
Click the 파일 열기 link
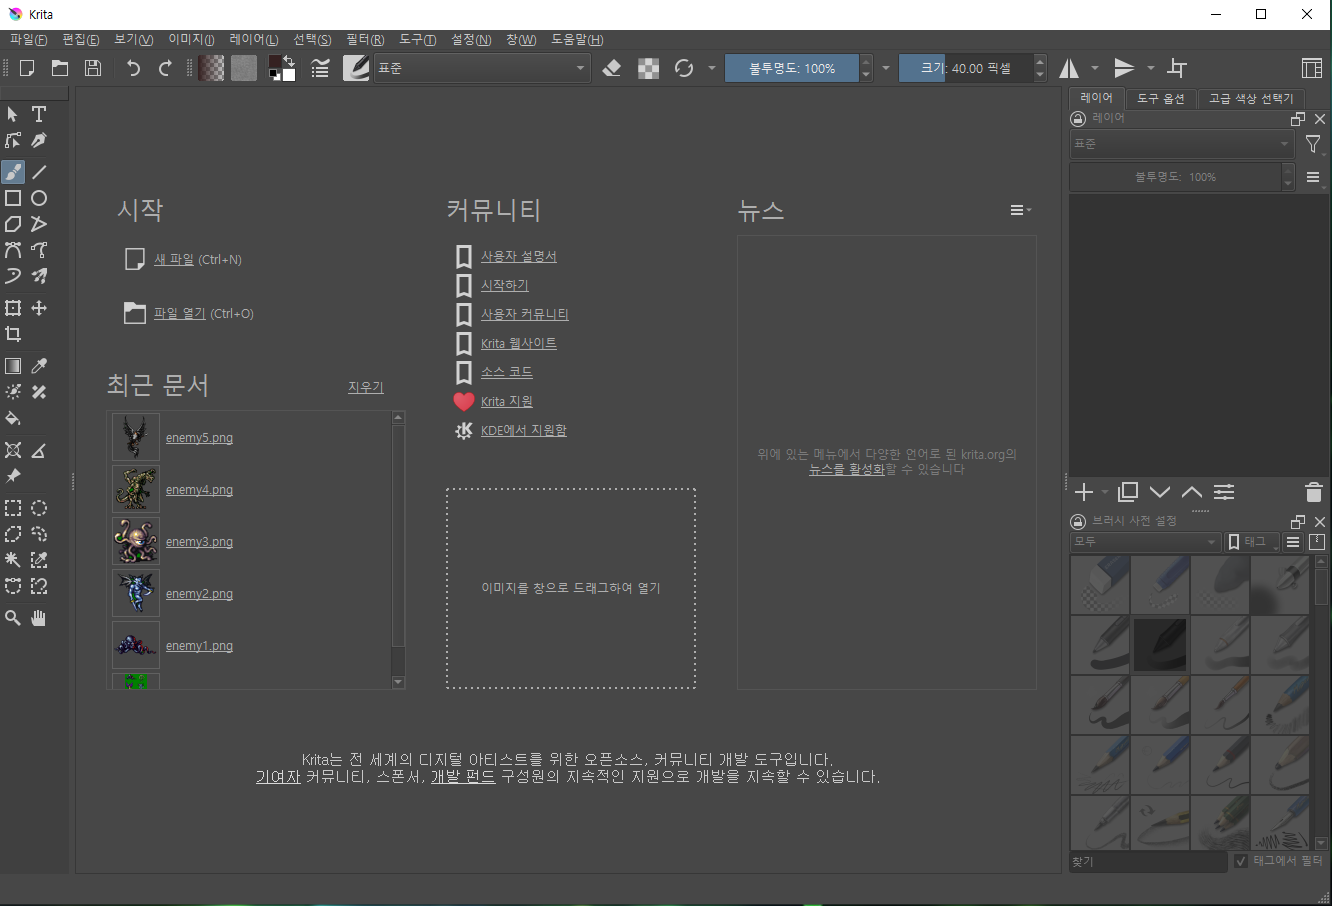click(x=180, y=313)
